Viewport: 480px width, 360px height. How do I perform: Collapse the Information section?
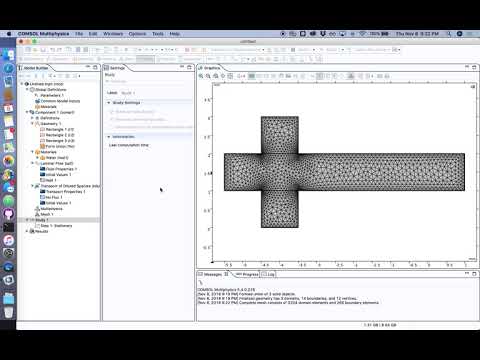click(109, 137)
